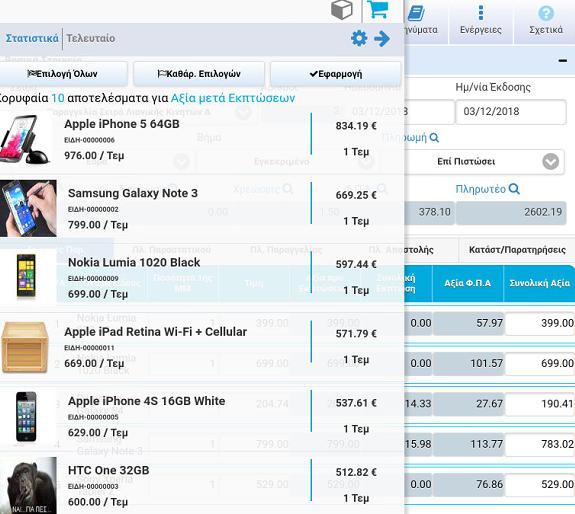Select Apple iPhone 4S 16GB White thumbnail
This screenshot has height=514, width=575.
[x=26, y=416]
